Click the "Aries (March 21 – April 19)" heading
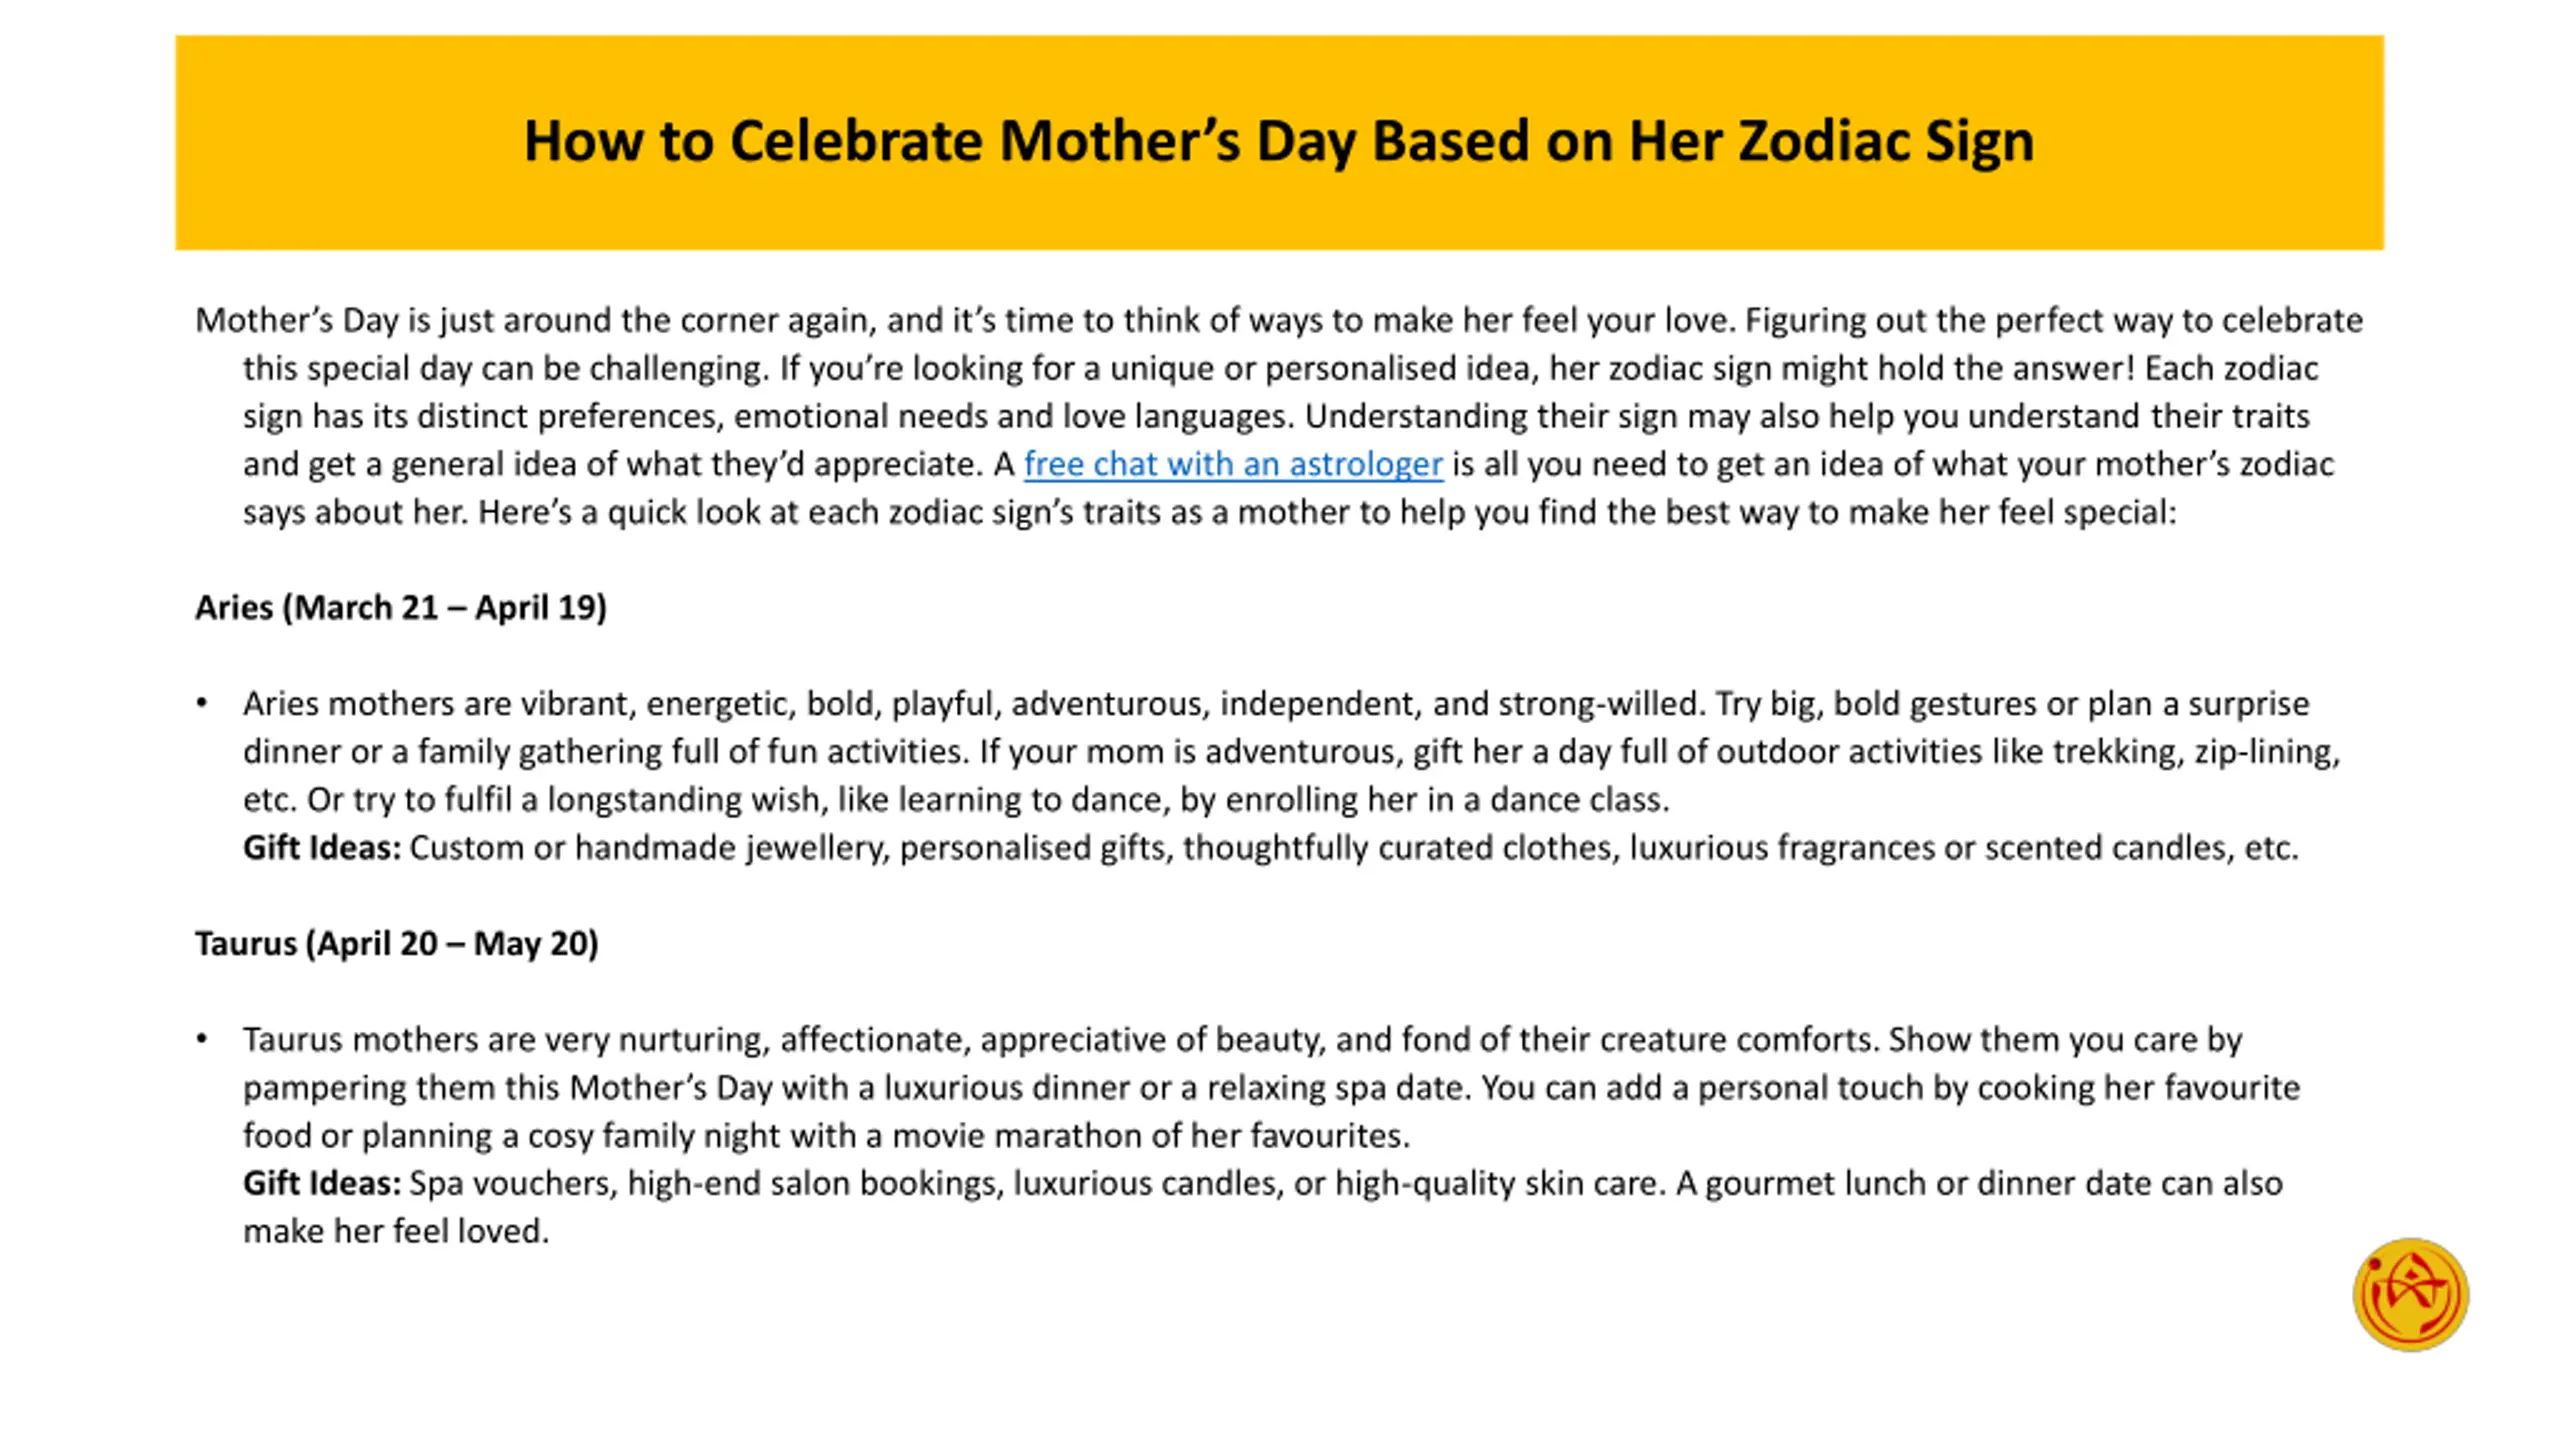The height and width of the screenshot is (1440, 2560). (x=400, y=607)
